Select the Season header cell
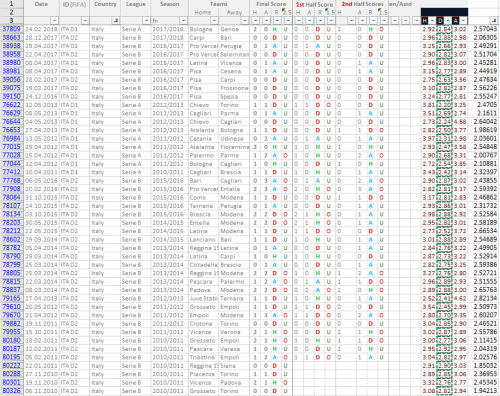Image resolution: width=500 pixels, height=396 pixels. [x=170, y=4]
